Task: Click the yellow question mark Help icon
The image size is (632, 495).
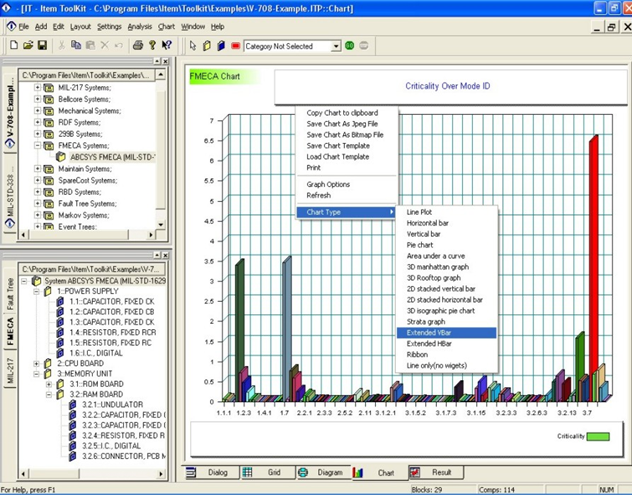Action: coord(152,46)
